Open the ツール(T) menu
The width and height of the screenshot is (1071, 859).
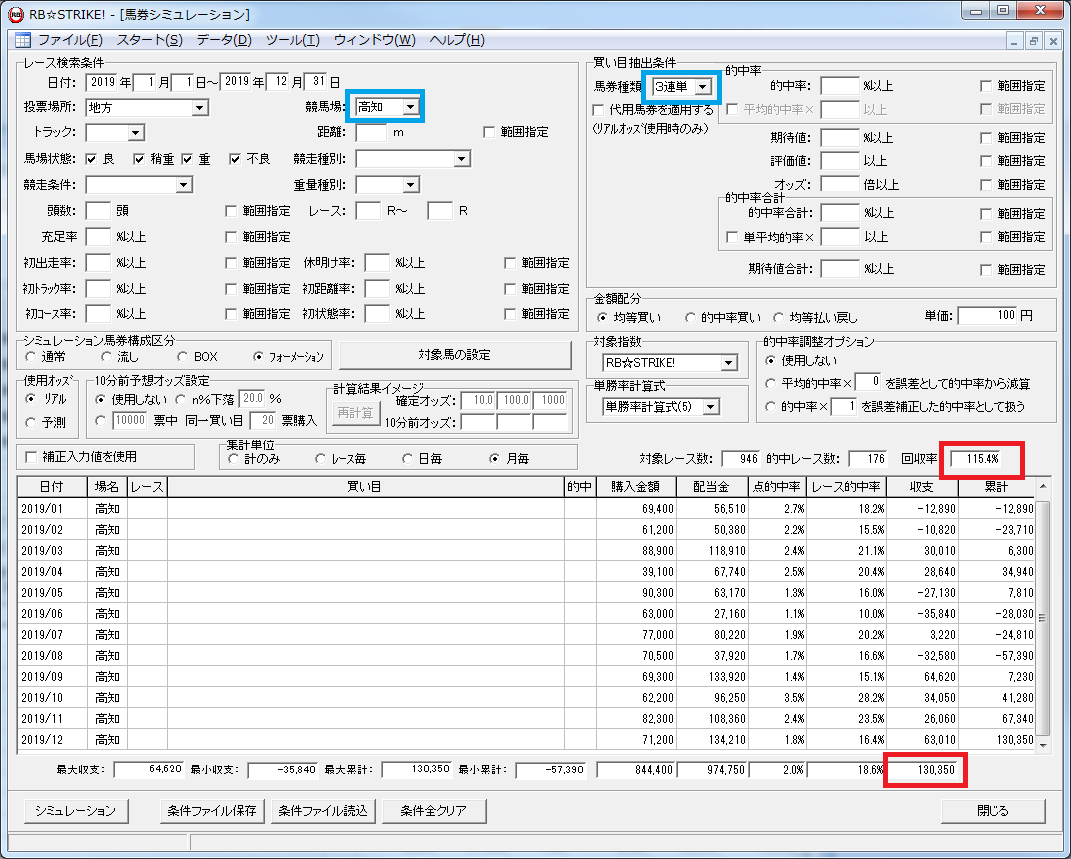(x=292, y=40)
